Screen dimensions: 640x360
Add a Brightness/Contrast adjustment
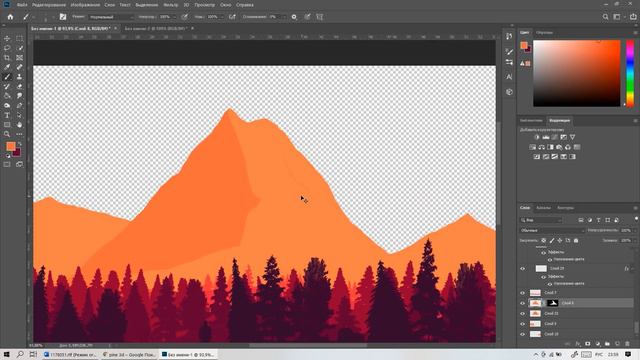(x=537, y=137)
